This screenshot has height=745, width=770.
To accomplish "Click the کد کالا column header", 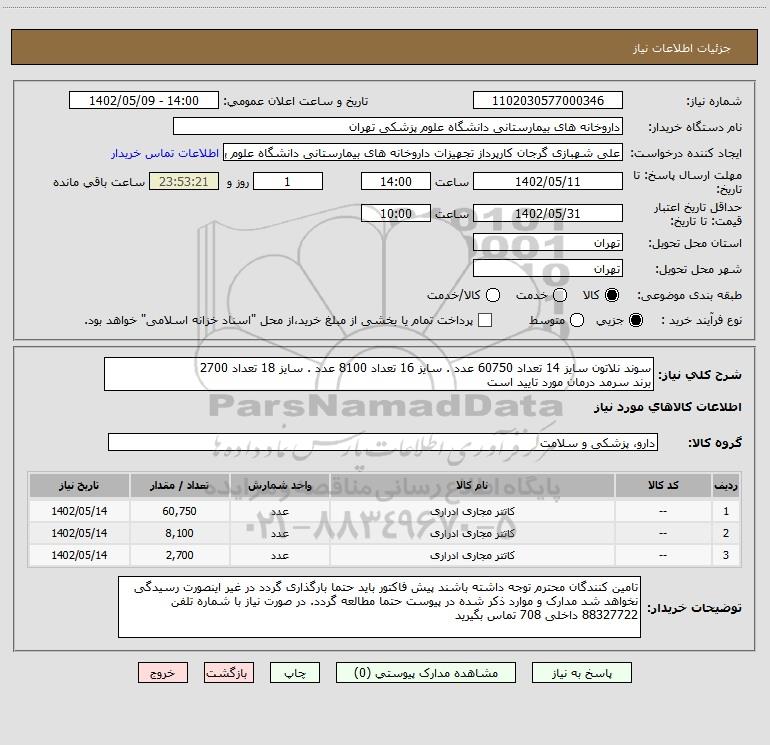I will (x=663, y=486).
